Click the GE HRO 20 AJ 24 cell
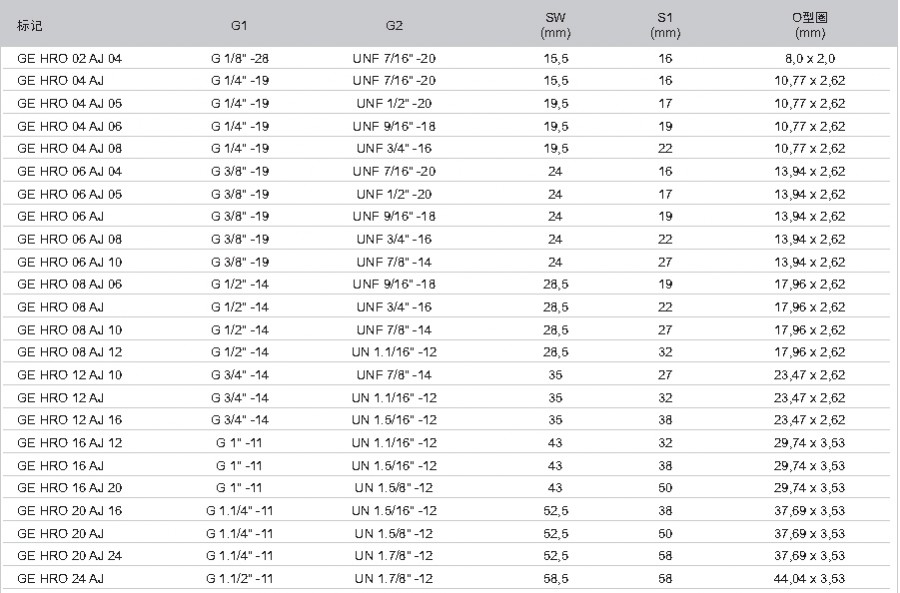The image size is (900, 593). click(x=69, y=556)
